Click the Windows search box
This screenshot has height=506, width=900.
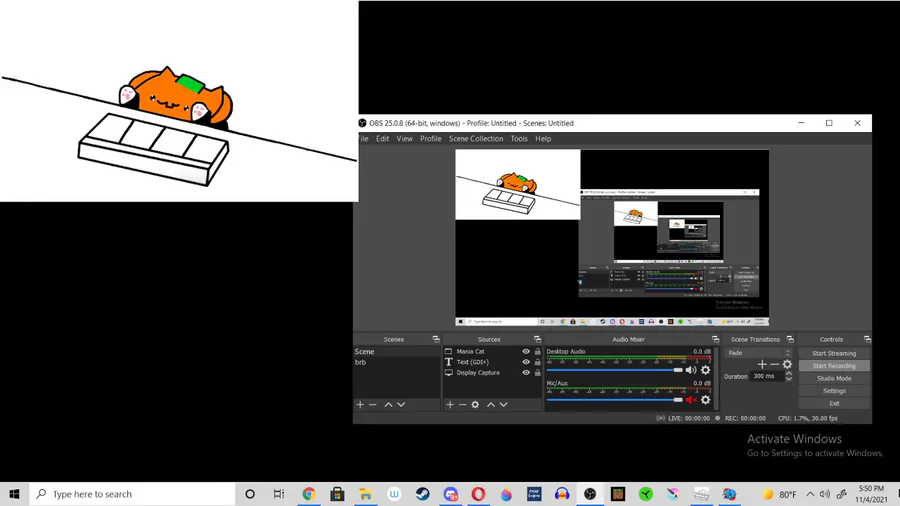pos(132,494)
